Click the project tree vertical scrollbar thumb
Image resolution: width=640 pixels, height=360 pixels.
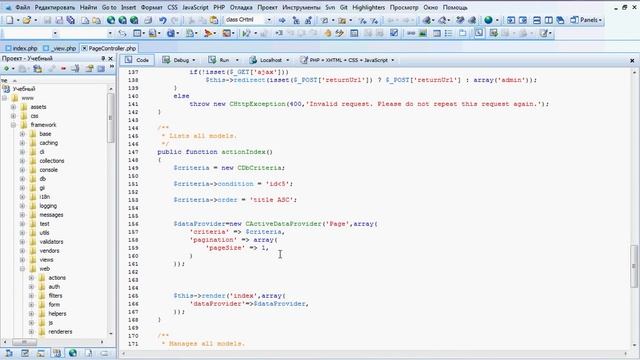pyautogui.click(x=110, y=118)
